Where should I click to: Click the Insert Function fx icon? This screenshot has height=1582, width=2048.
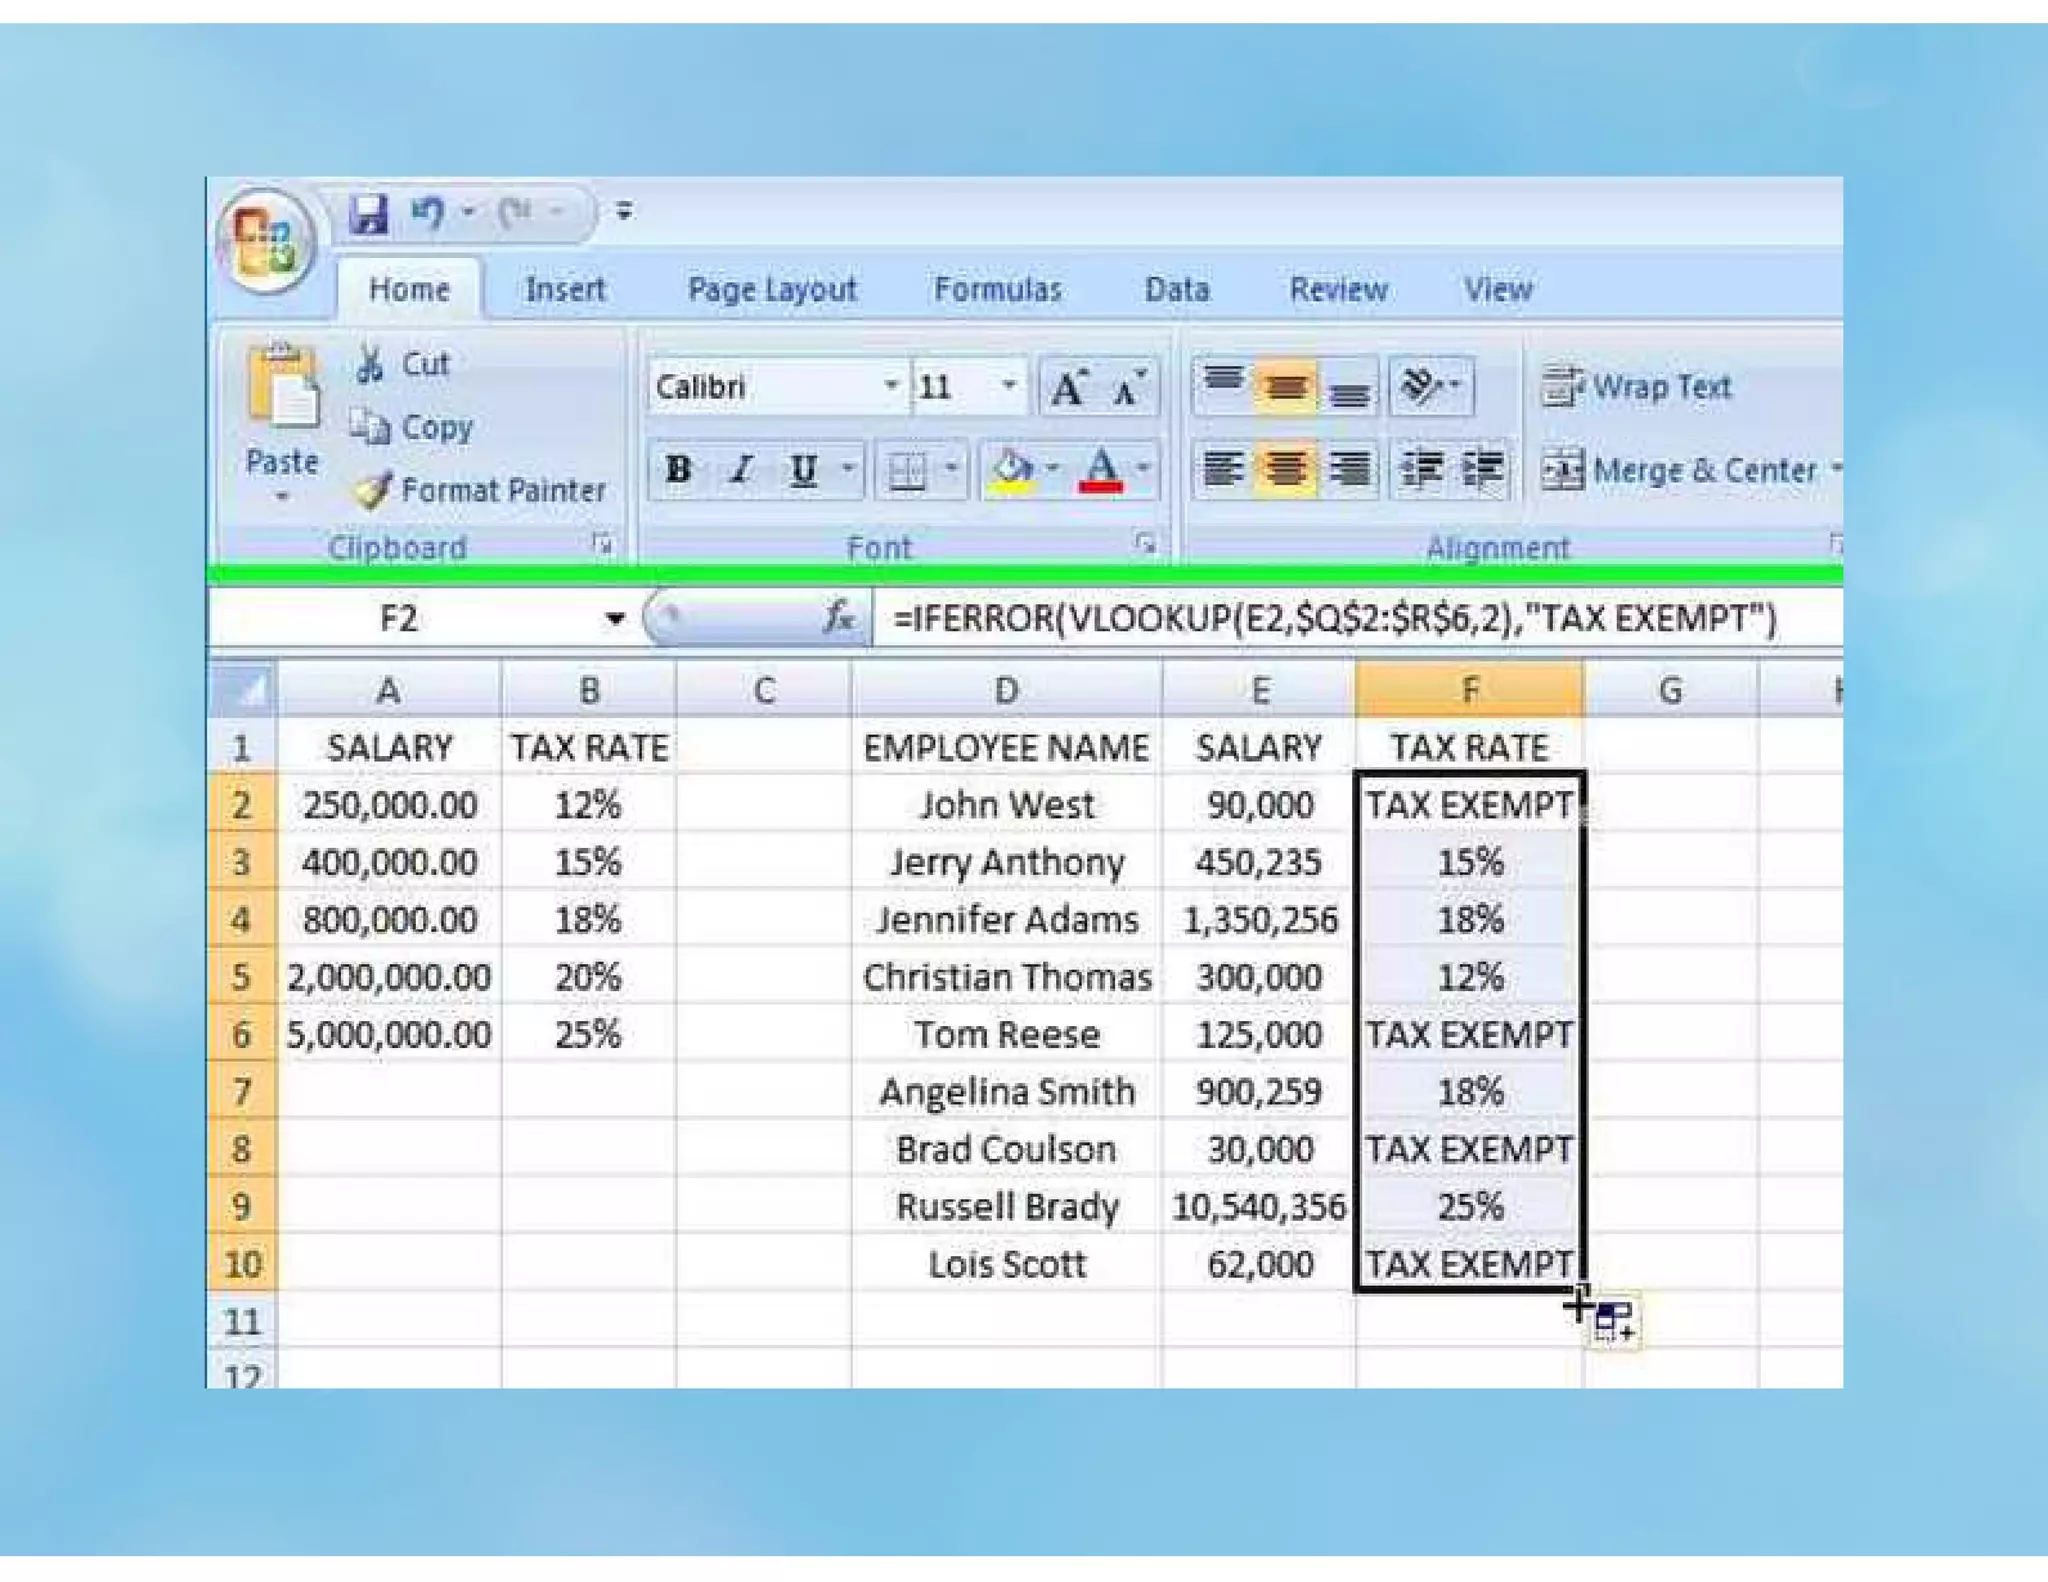coord(838,617)
